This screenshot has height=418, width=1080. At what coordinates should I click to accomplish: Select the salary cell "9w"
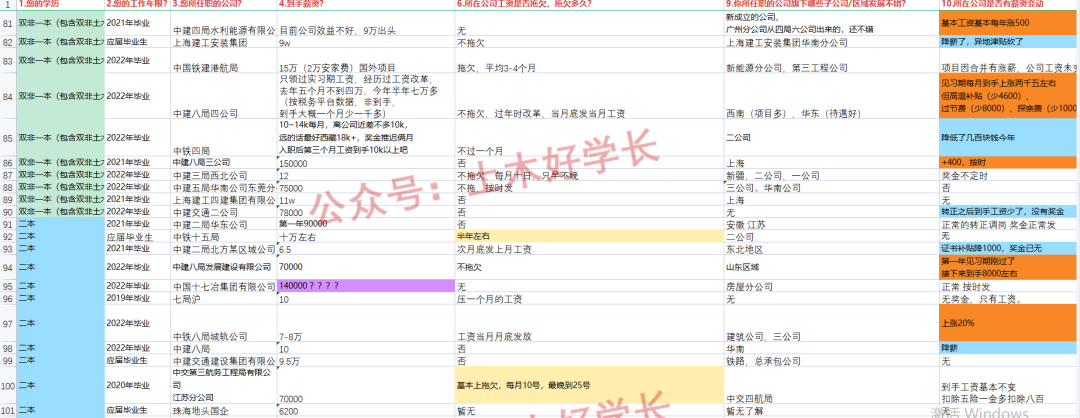tap(366, 42)
